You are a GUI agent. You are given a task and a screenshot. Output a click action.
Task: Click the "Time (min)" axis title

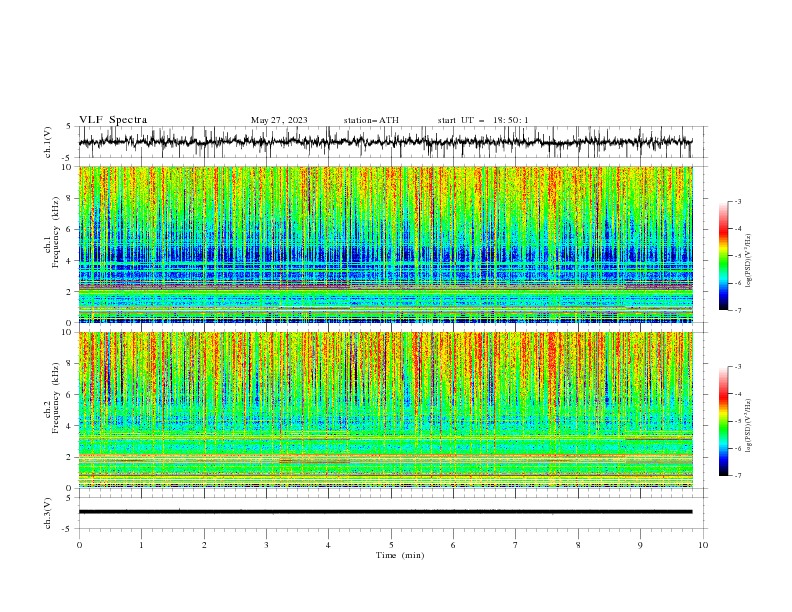click(x=400, y=555)
